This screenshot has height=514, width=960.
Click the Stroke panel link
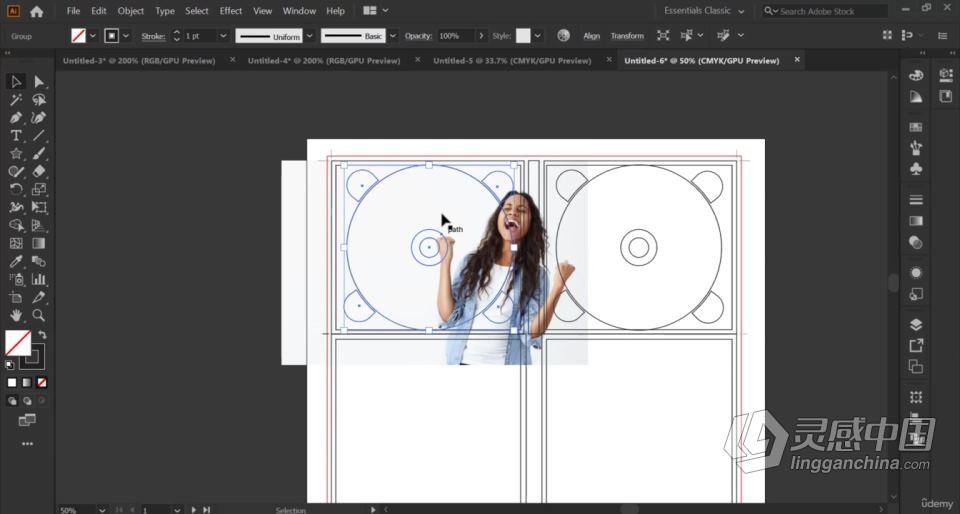[x=153, y=36]
